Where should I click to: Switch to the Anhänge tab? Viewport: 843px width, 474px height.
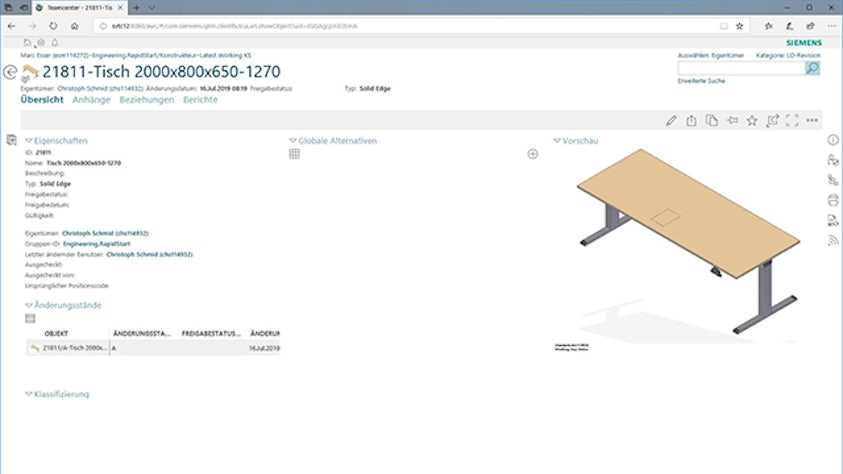[x=91, y=99]
